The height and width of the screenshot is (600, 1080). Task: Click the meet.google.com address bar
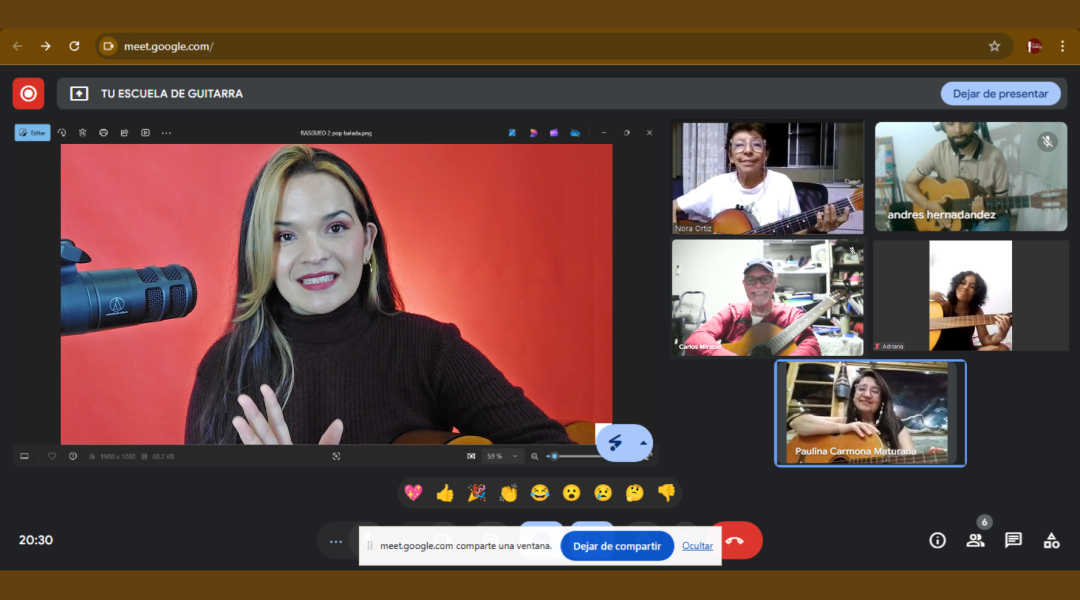pos(554,46)
